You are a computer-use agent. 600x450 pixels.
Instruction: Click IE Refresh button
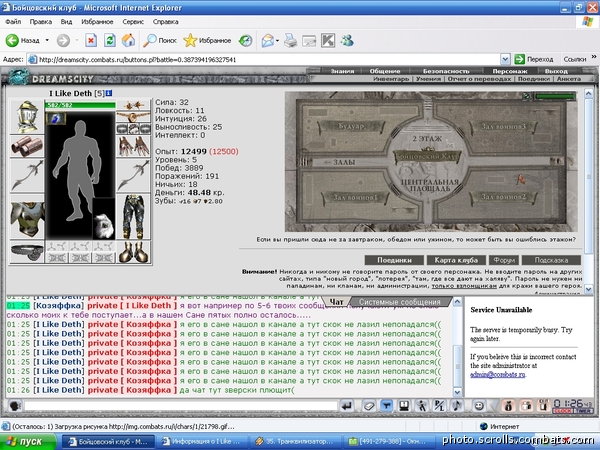(x=110, y=40)
